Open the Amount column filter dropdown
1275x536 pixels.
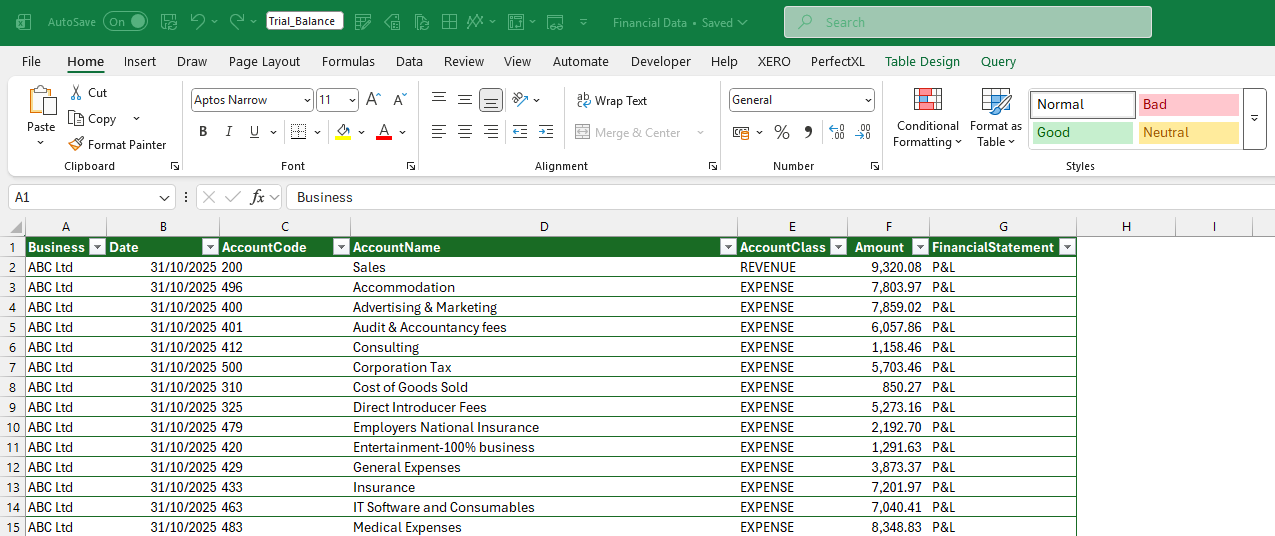click(x=919, y=247)
